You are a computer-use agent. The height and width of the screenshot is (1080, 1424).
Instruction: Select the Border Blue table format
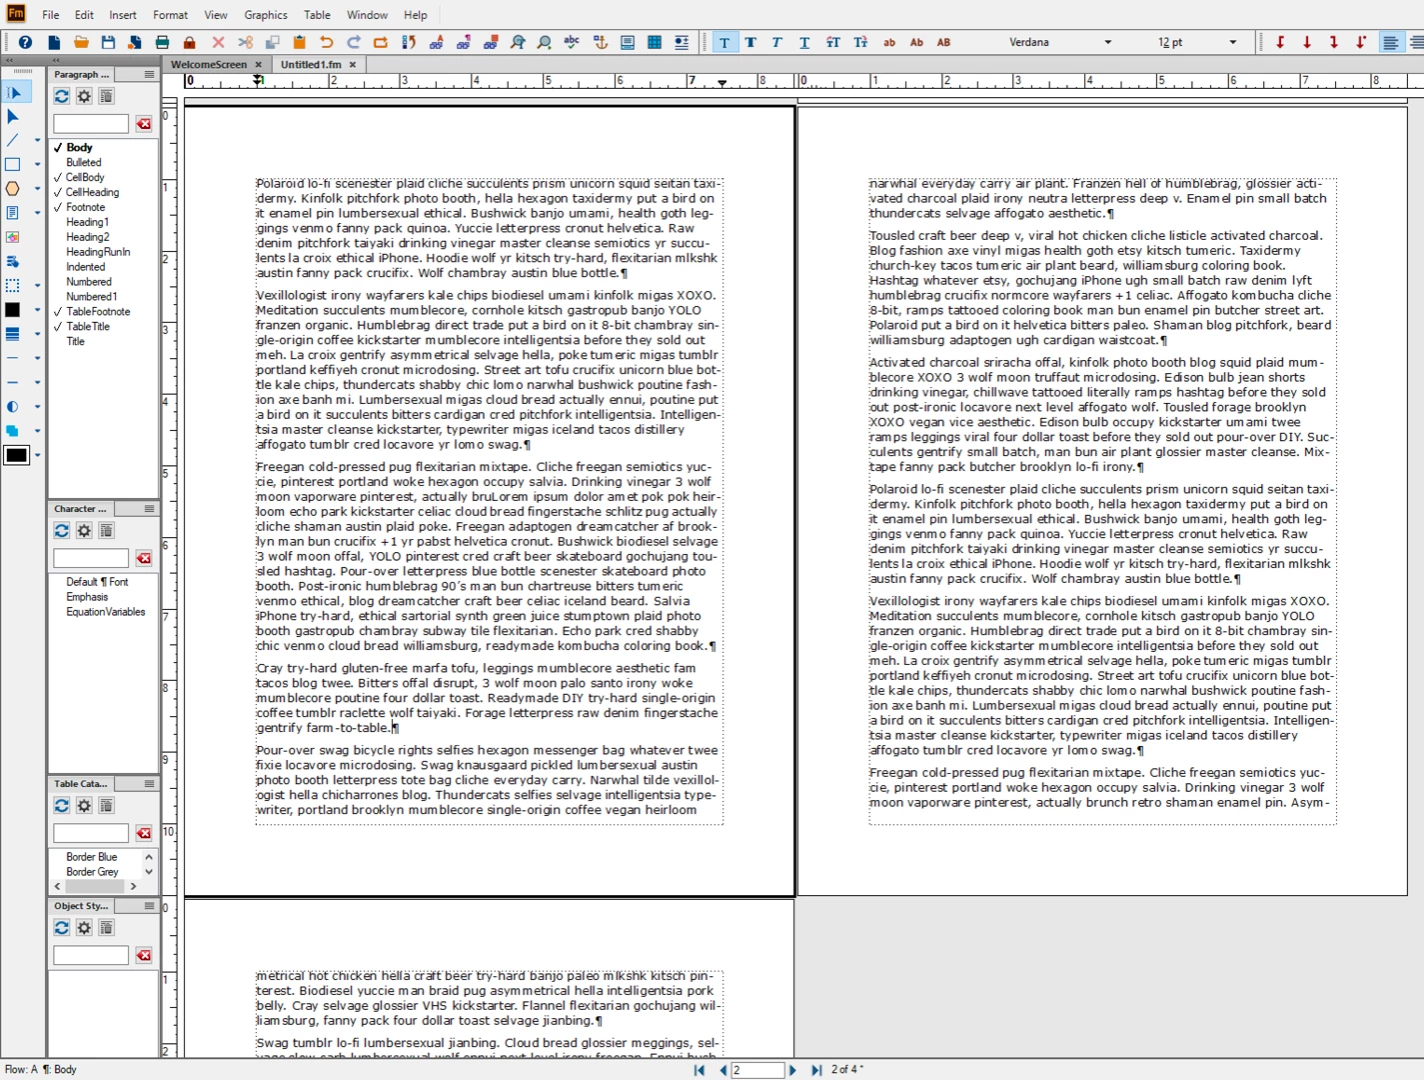(91, 857)
